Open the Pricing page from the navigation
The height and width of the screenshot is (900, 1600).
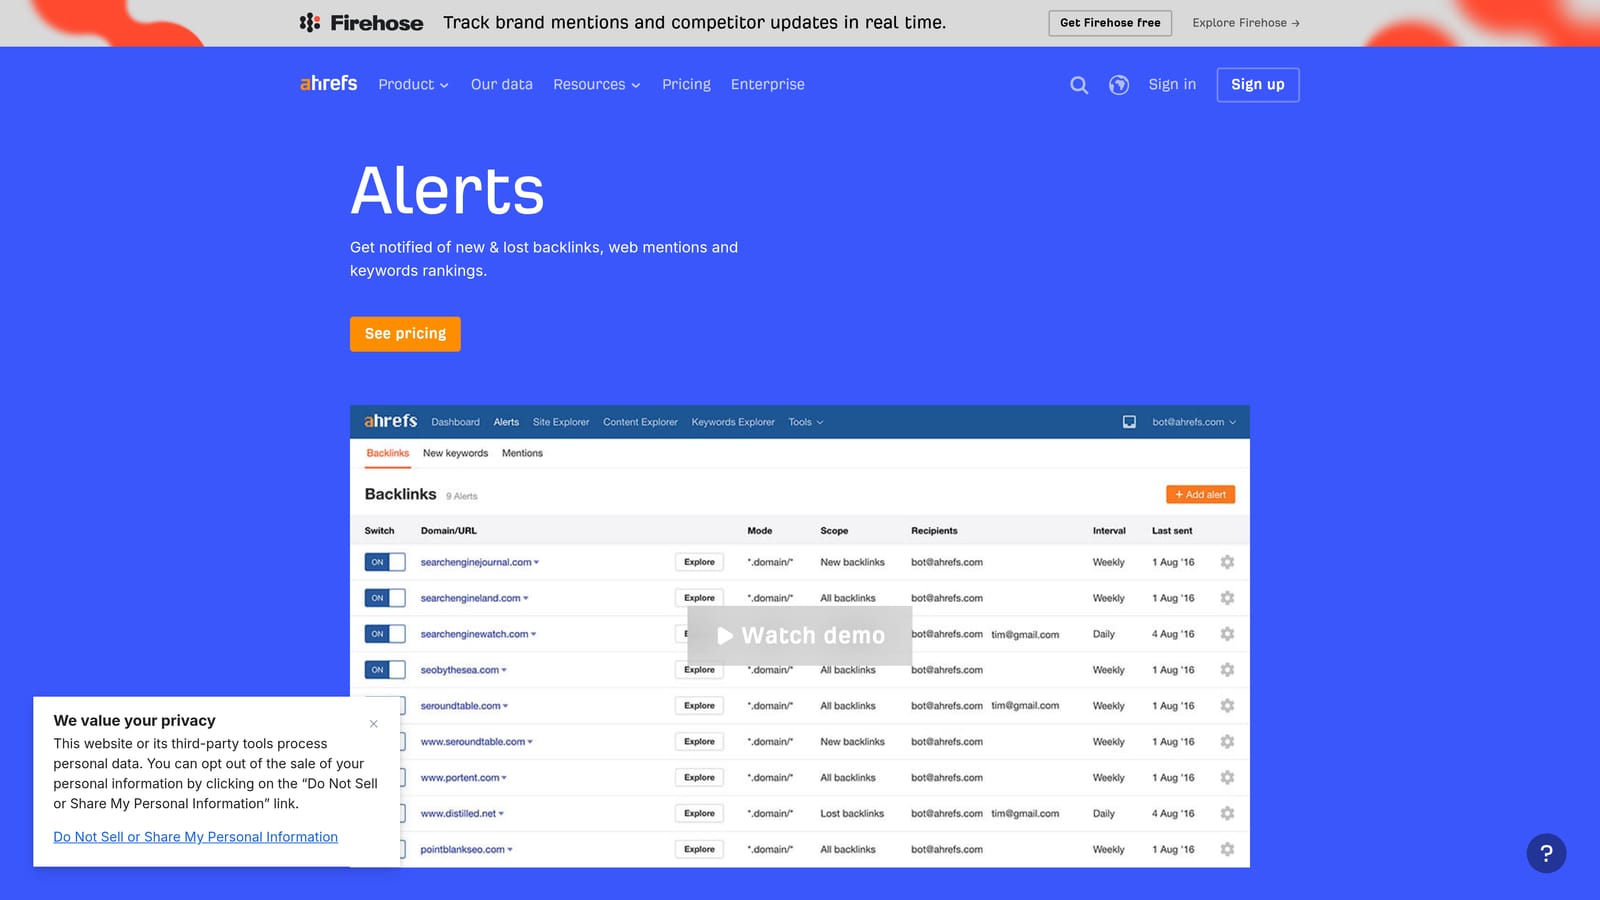point(686,85)
